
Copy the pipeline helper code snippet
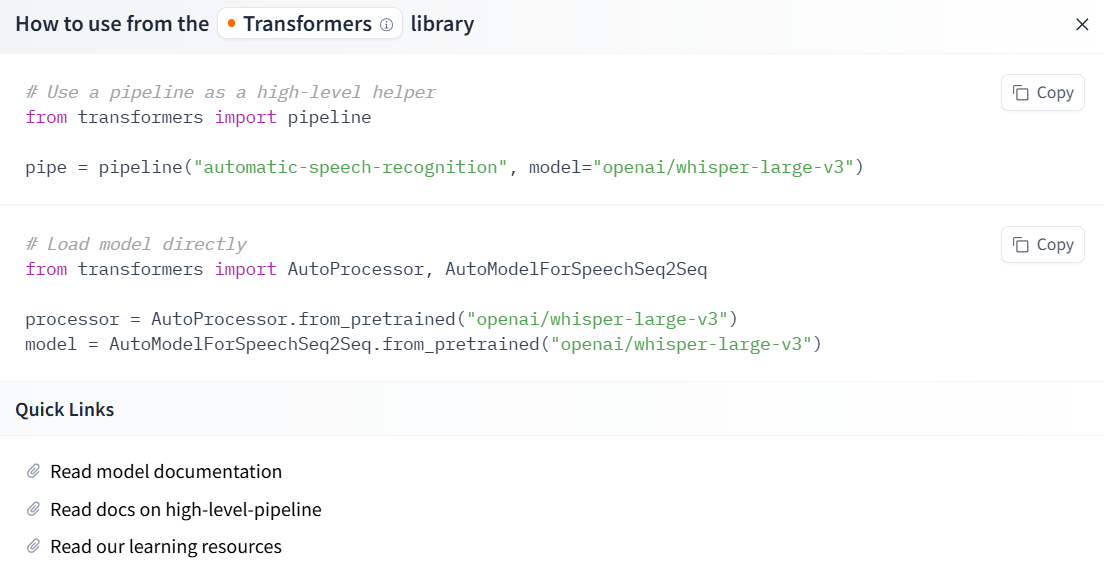tap(1043, 92)
